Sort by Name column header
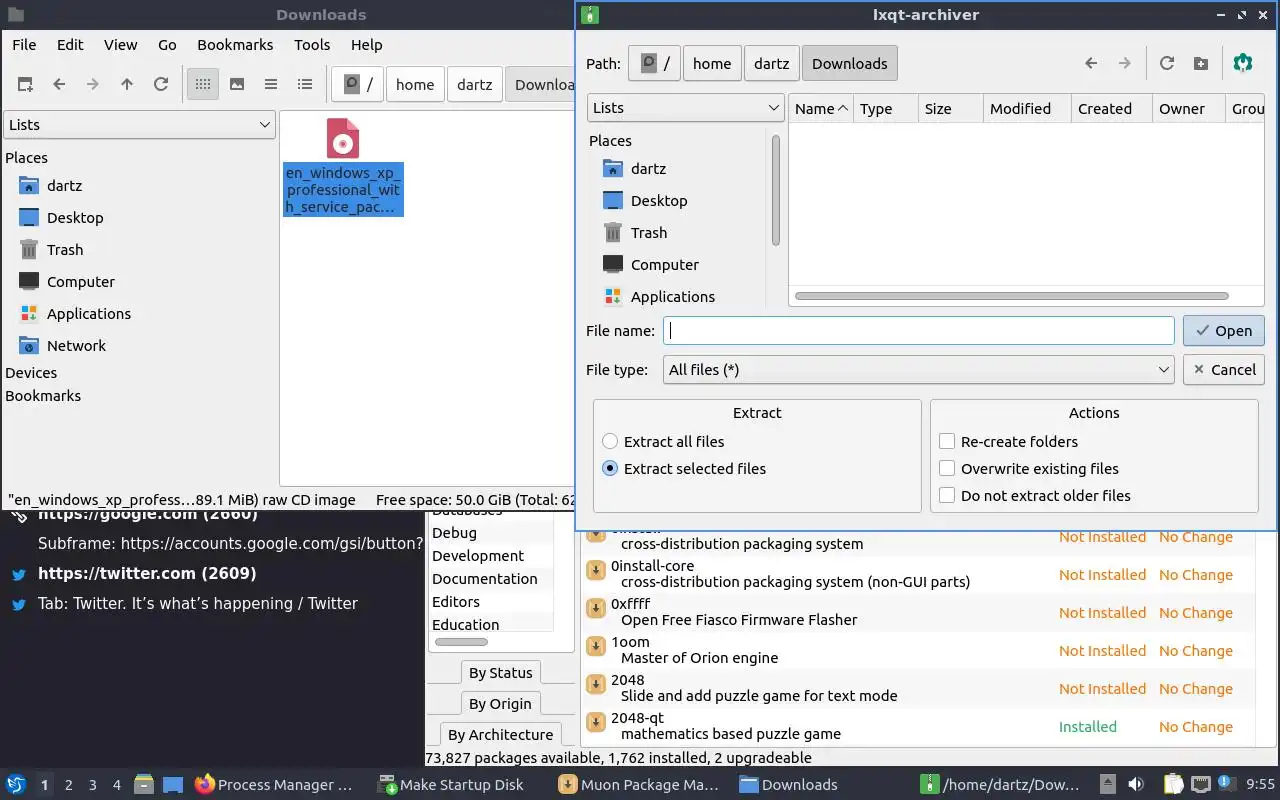Image resolution: width=1280 pixels, height=800 pixels. (821, 108)
